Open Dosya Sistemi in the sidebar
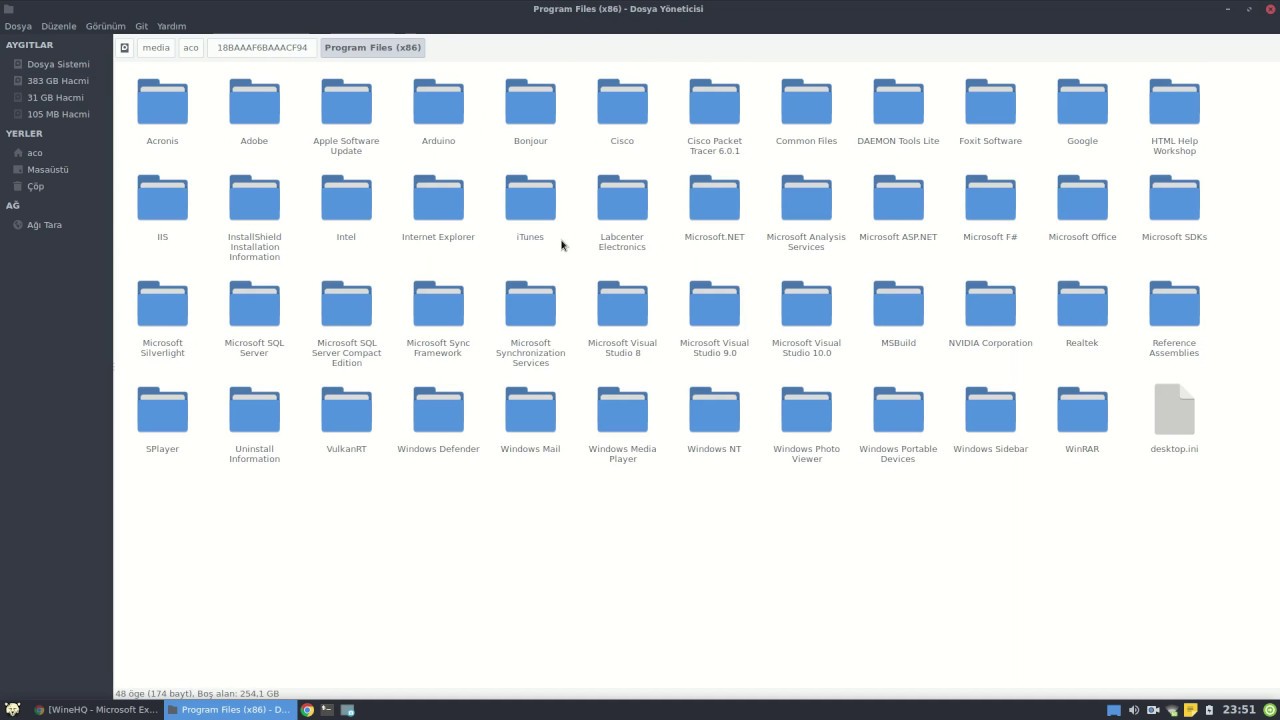1280x720 pixels. (57, 64)
